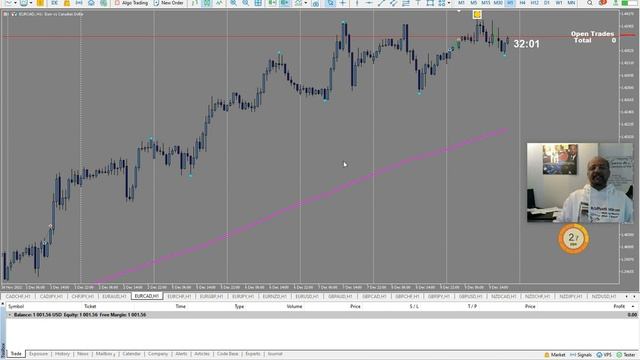Viewport: 640px width, 360px height.
Task: Zoom in on the chart
Action: click(x=233, y=3)
